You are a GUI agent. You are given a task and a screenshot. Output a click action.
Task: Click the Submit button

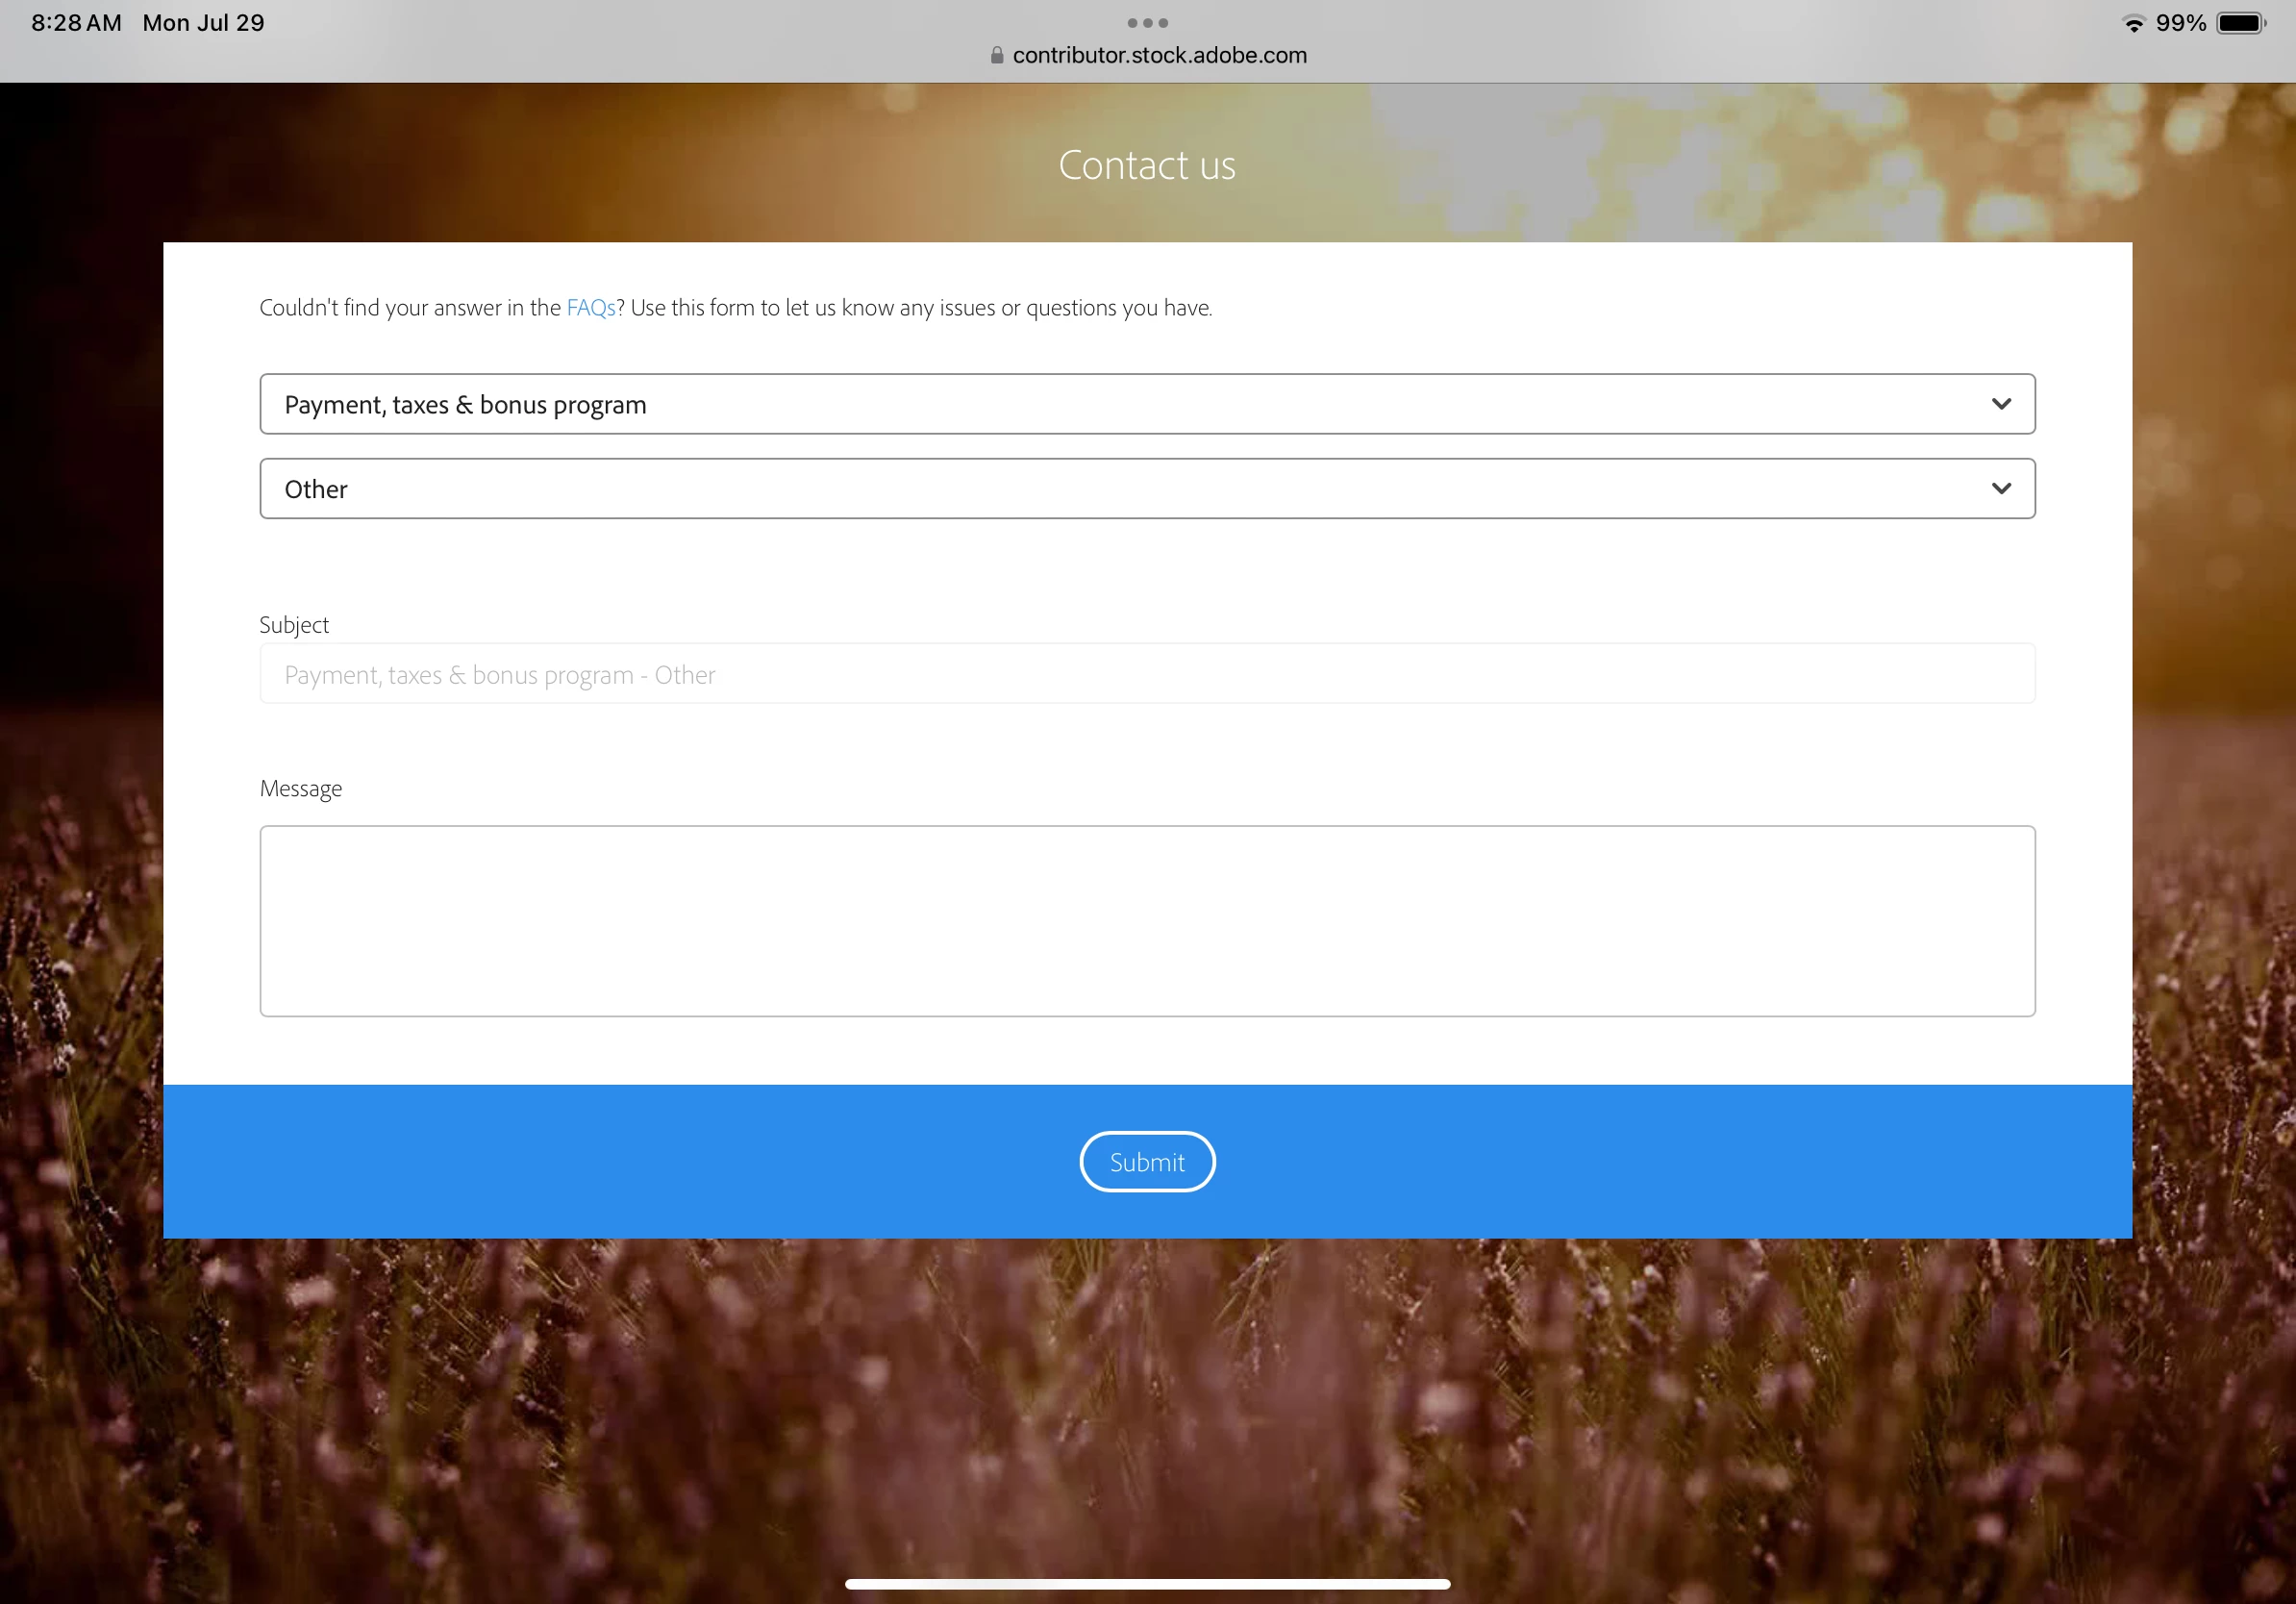point(1147,1162)
